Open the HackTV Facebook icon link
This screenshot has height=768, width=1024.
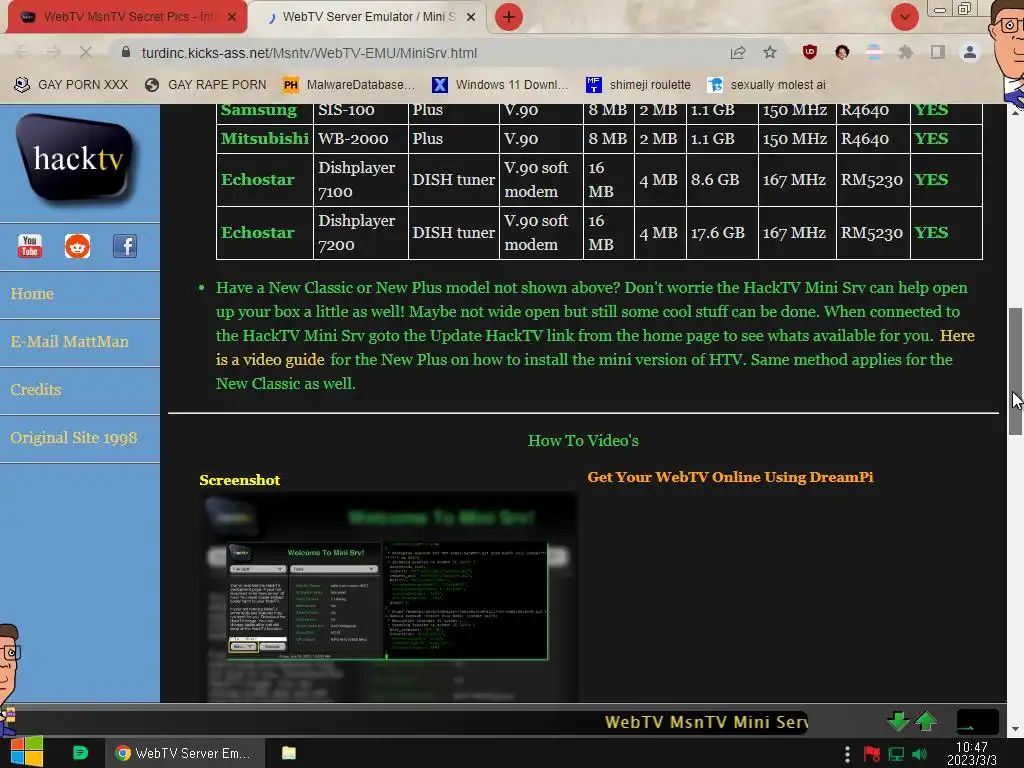click(125, 246)
